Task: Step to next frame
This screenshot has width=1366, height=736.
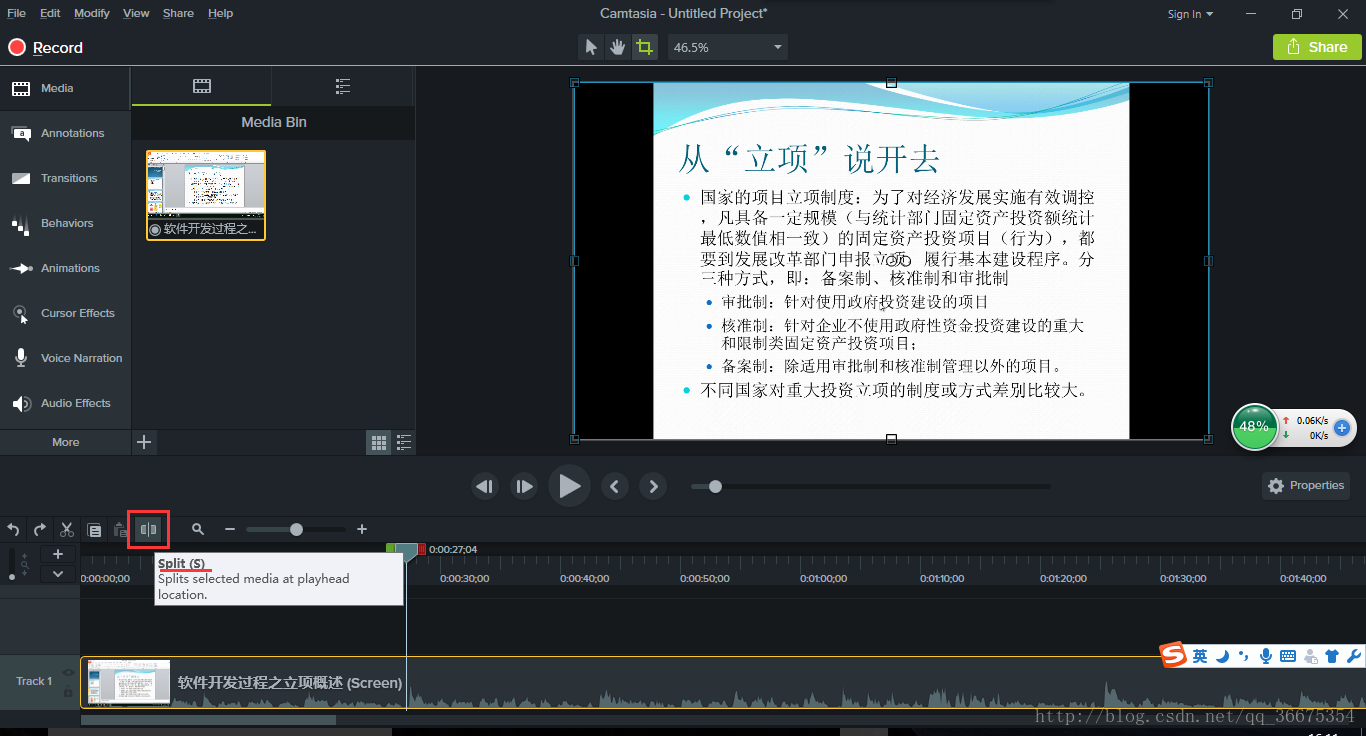Action: pyautogui.click(x=524, y=486)
